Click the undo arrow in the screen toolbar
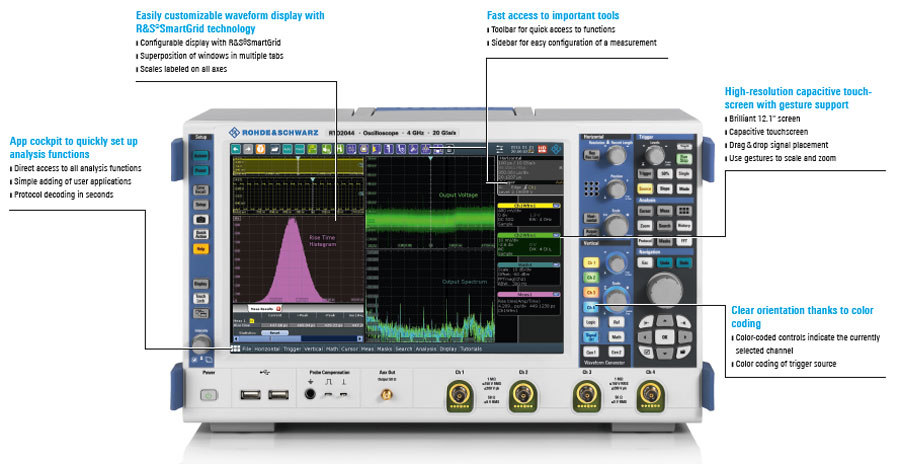Screen dimensions: 900x464 click(235, 149)
